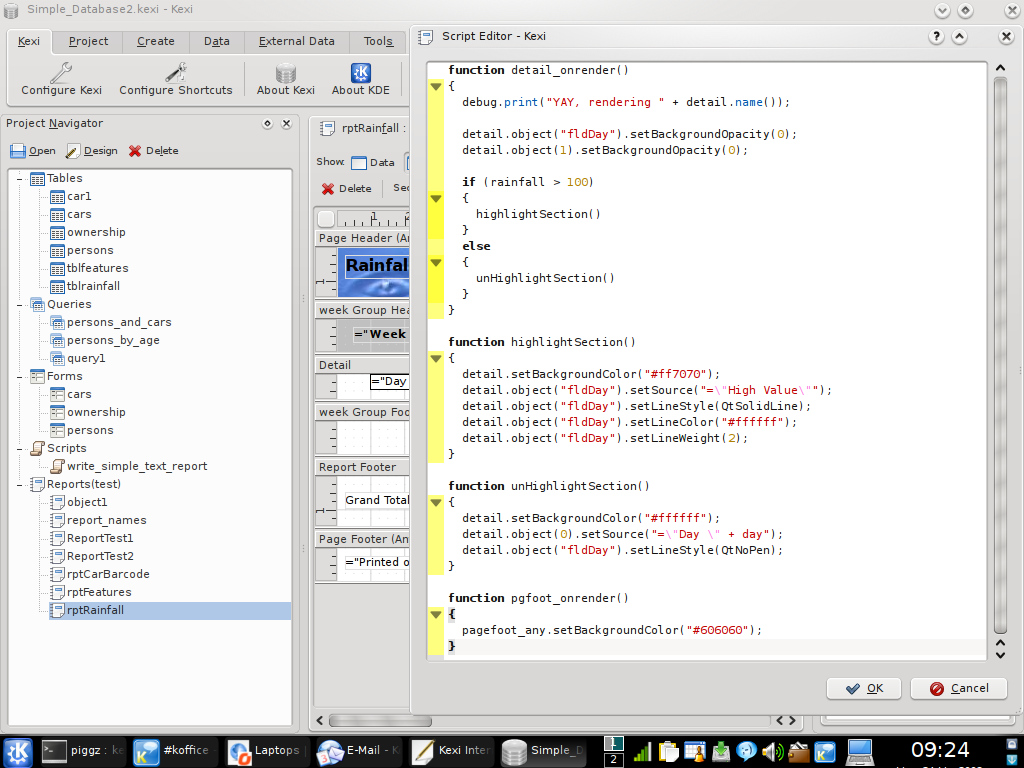The image size is (1024, 768).
Task: Collapse the Queries tree group
Action: tap(20, 304)
